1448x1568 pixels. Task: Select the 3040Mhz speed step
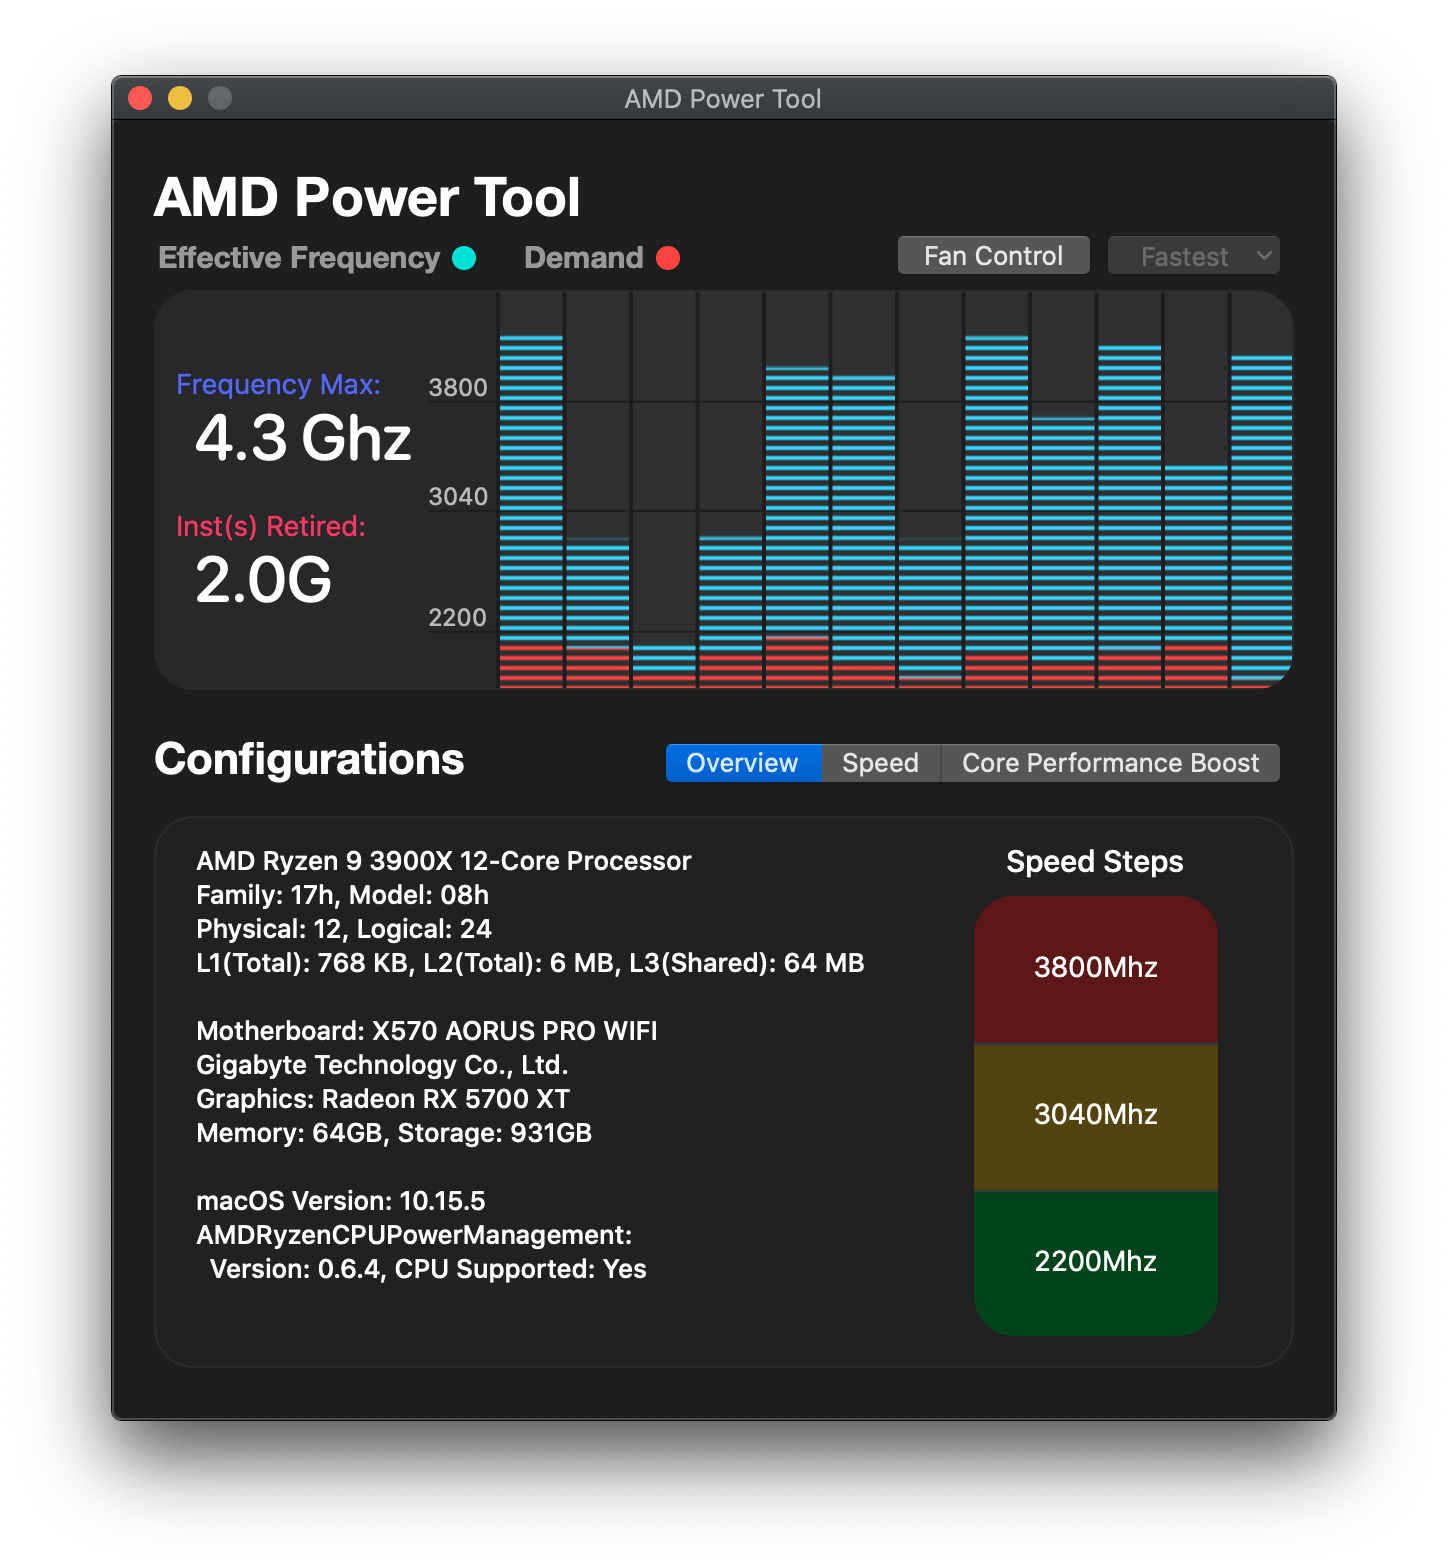coord(1096,1115)
